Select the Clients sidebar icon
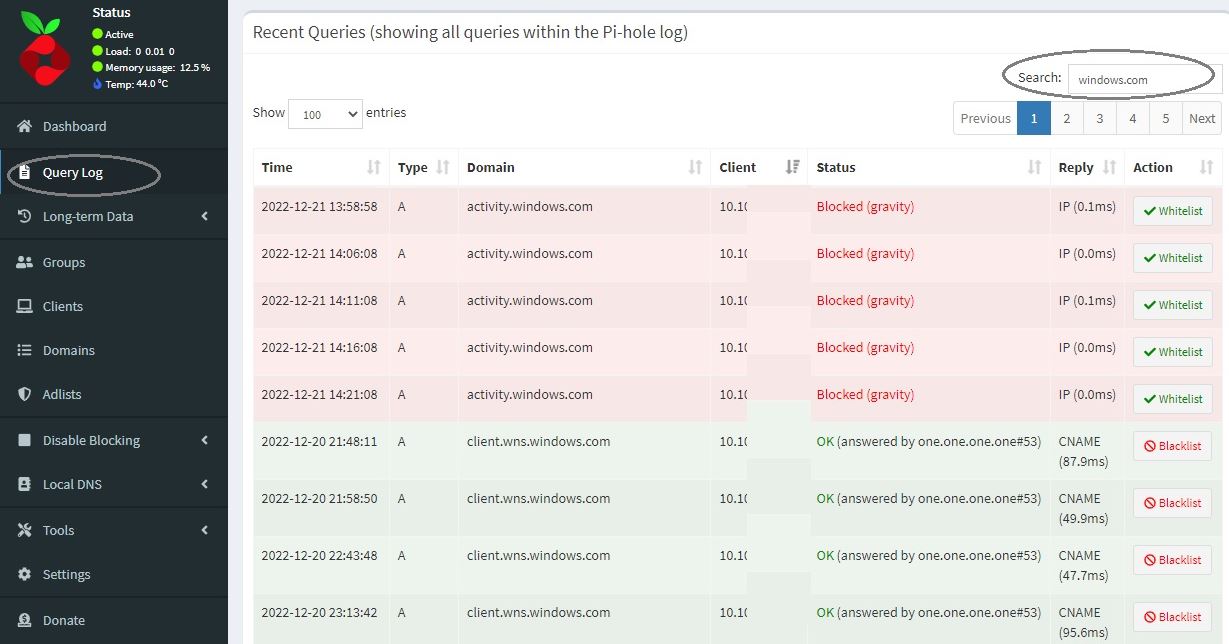This screenshot has height=644, width=1229. [x=25, y=307]
